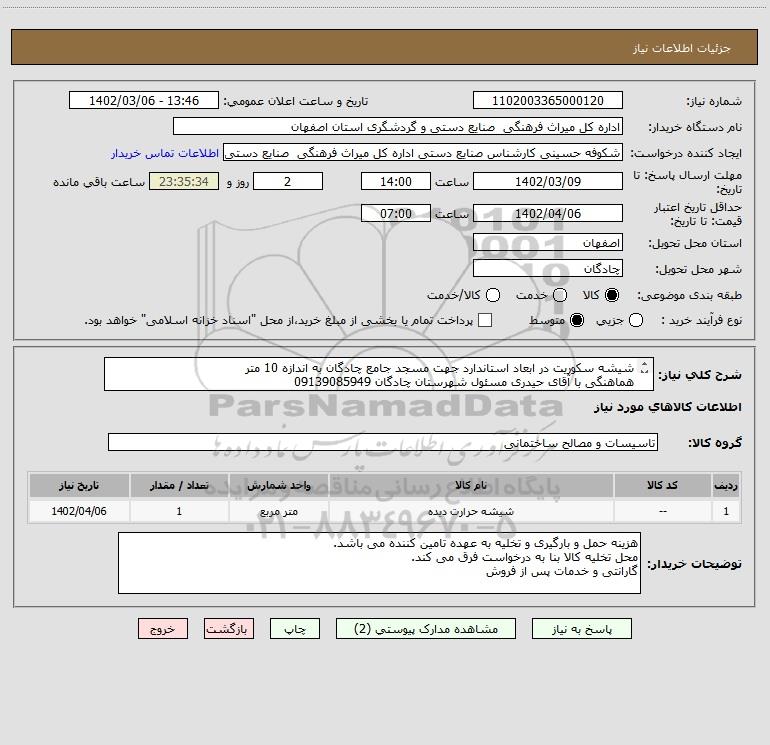Click the نام دستگاه خریدار field
Image resolution: width=770 pixels, height=745 pixels.
pos(398,126)
